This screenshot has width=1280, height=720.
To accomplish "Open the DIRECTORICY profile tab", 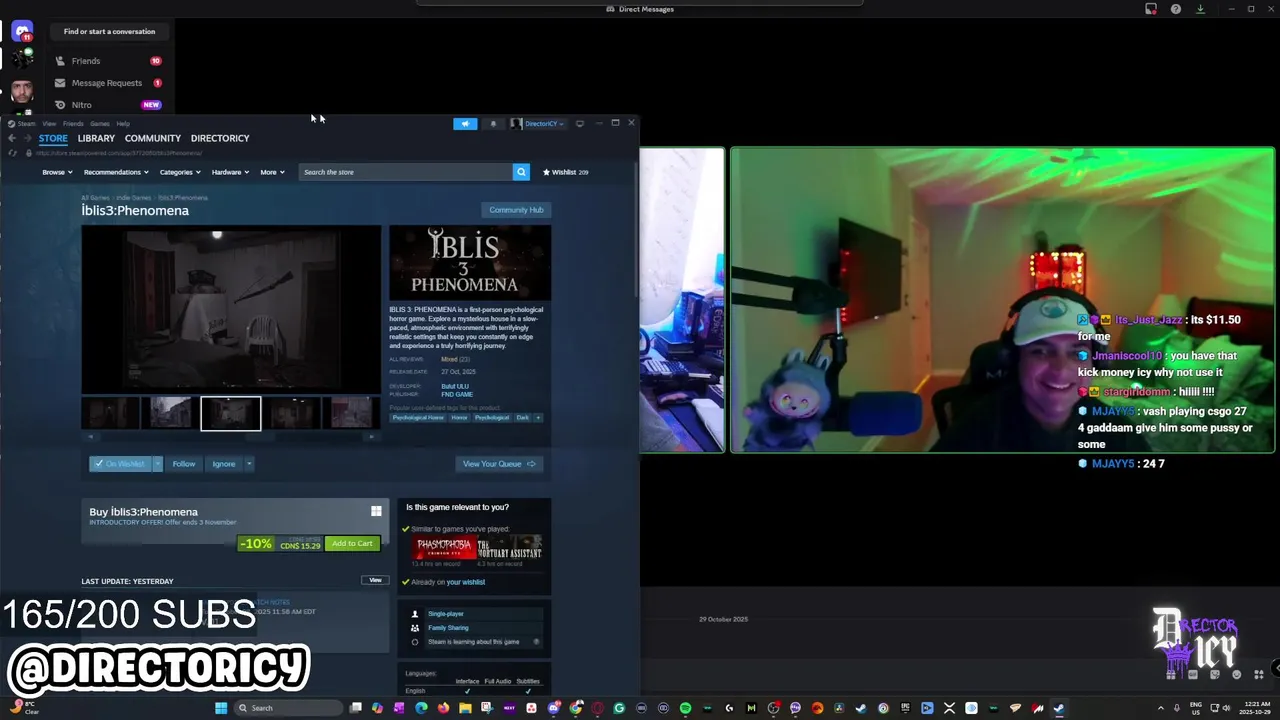I will pos(220,138).
